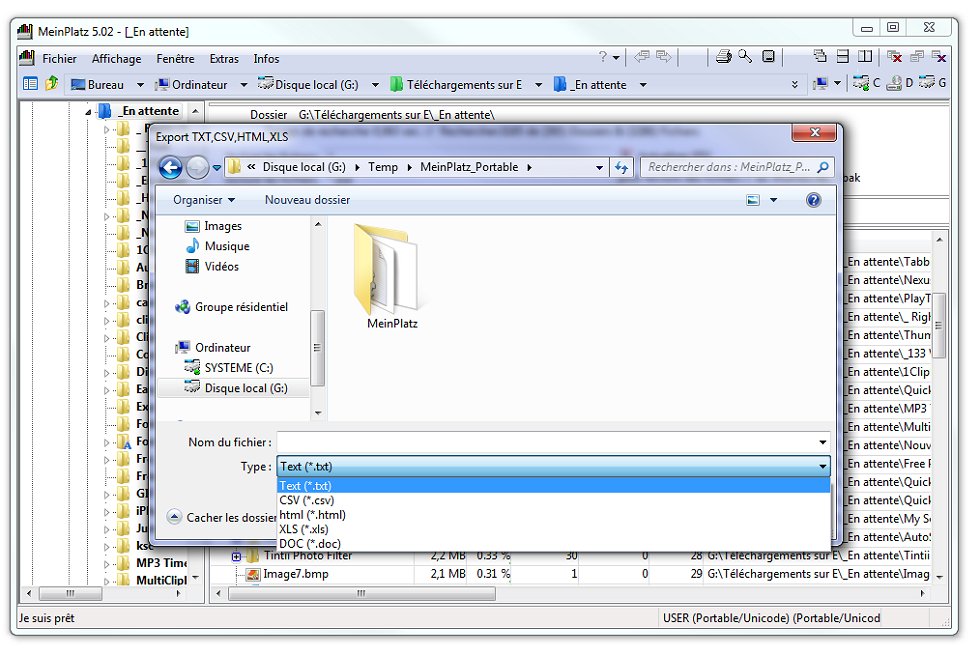Expand Ordinateur breadcrumb dropdown arrow

(244, 84)
